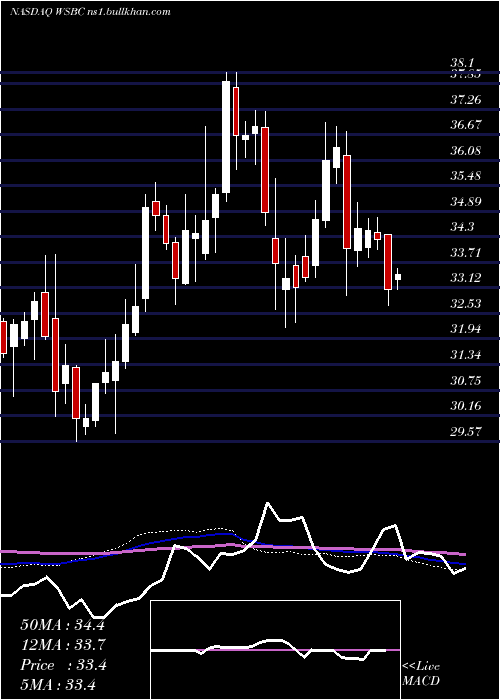500x700 pixels.
Task: Select the 31.94 price axis label
Action: point(465,330)
